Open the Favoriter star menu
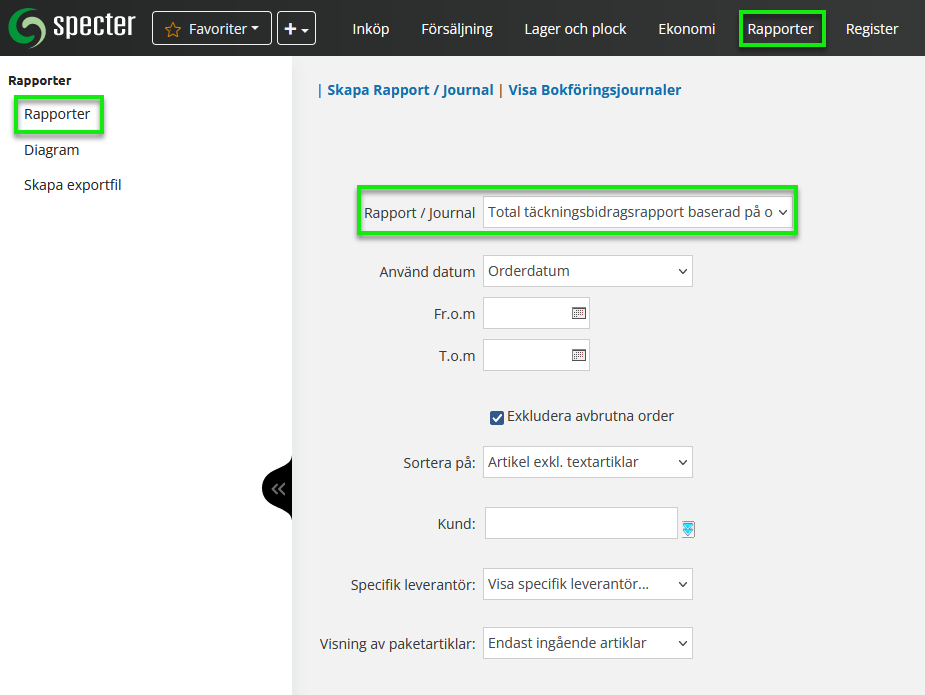925x695 pixels. [211, 29]
